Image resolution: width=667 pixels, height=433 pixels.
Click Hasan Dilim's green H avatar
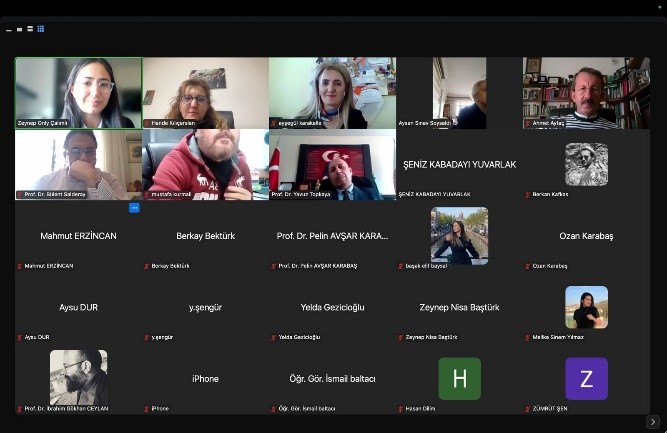459,378
